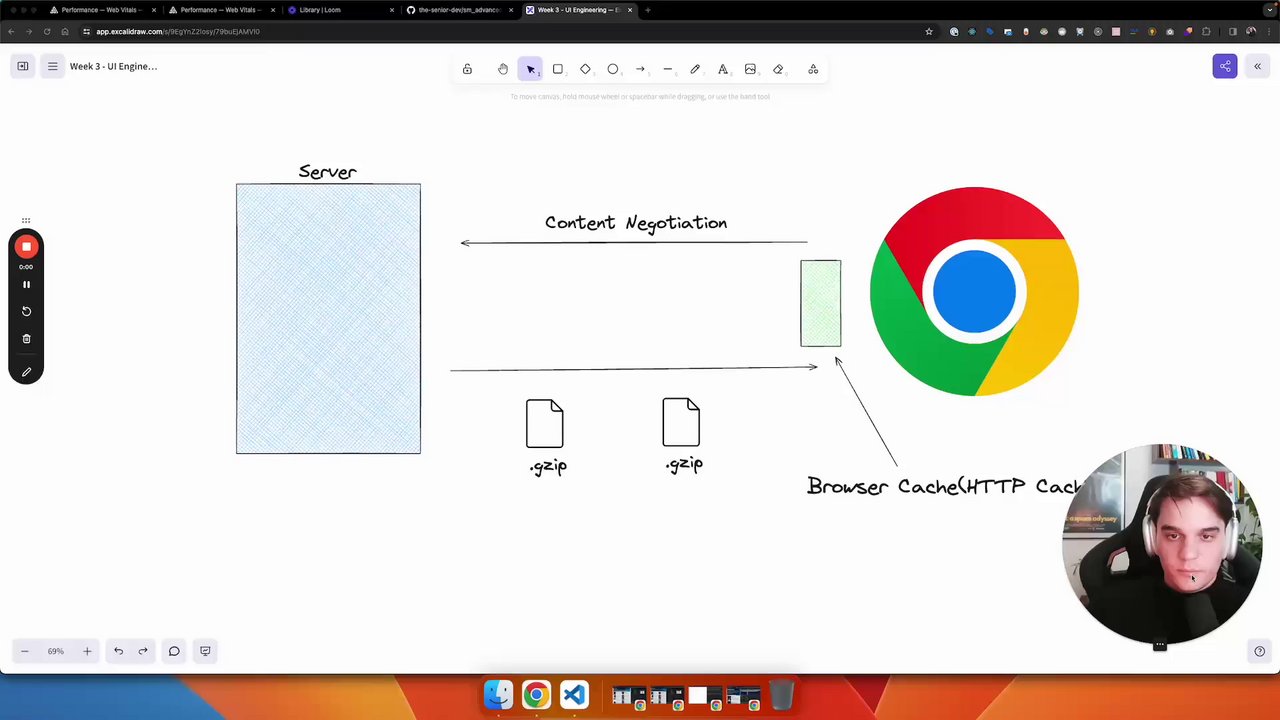Select the left .gzip file icon
The image size is (1280, 720).
point(545,423)
